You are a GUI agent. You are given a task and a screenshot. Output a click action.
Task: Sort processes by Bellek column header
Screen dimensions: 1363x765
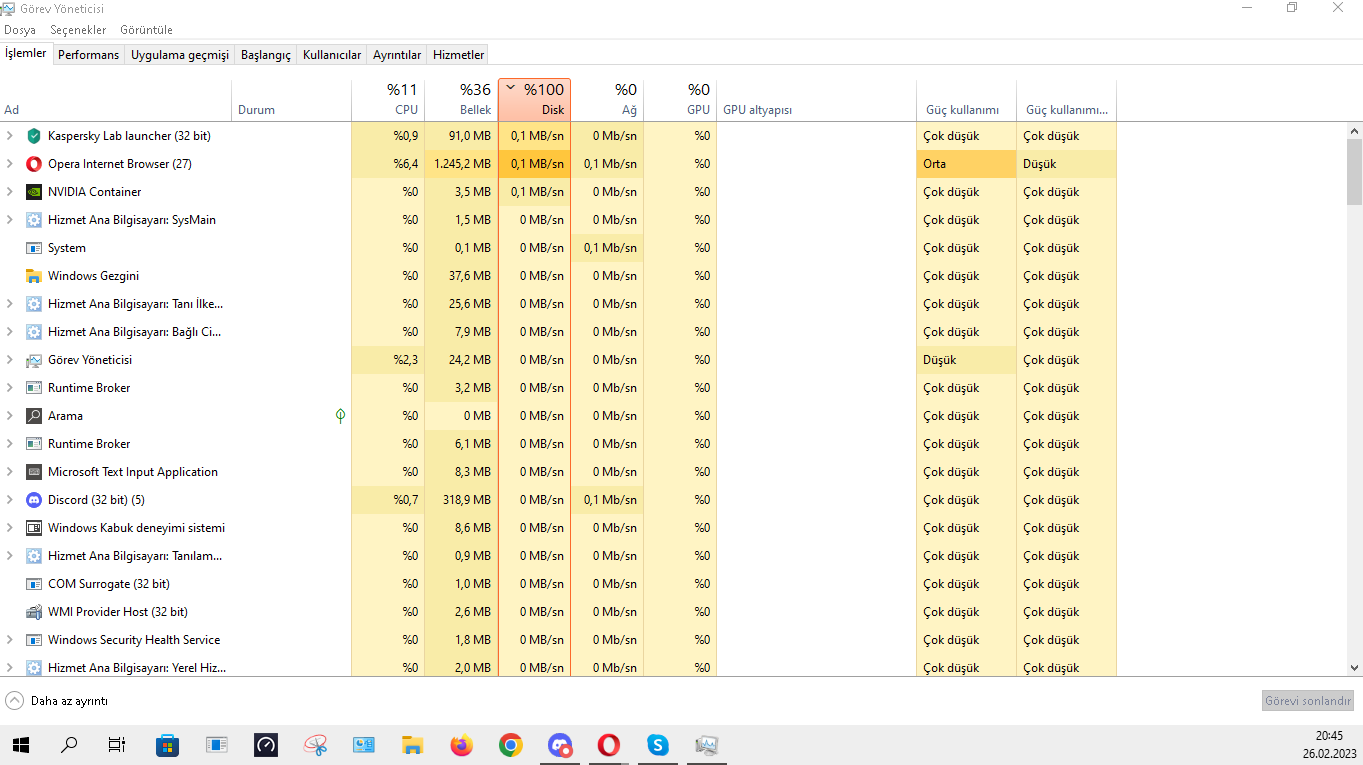coord(461,100)
